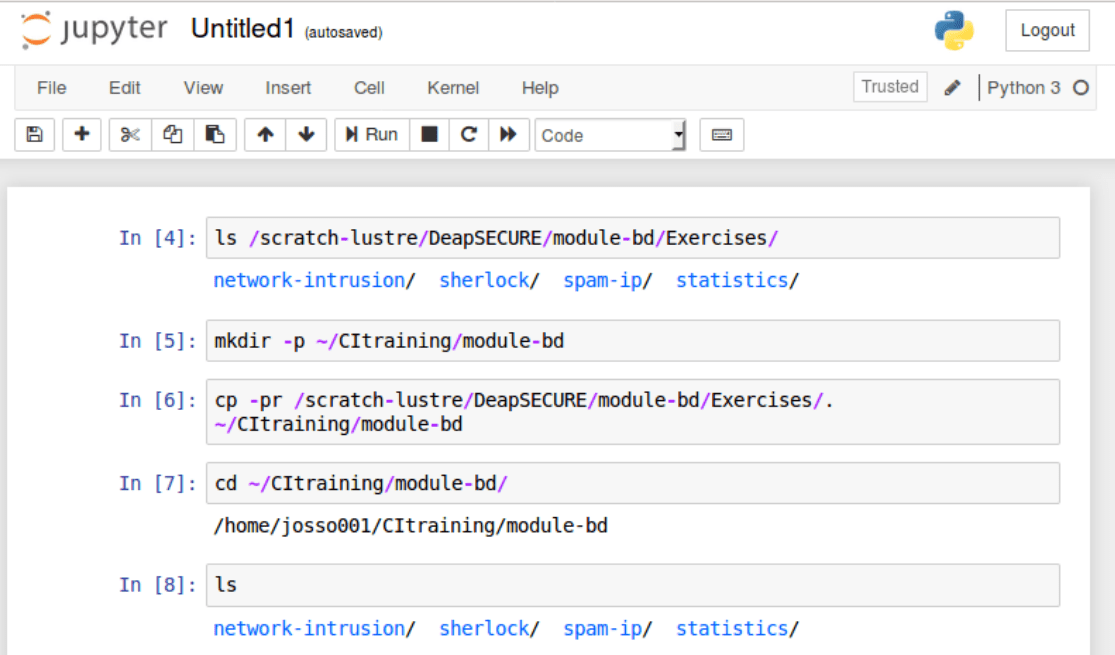Image resolution: width=1115 pixels, height=655 pixels.
Task: Run the current cell
Action: [370, 134]
